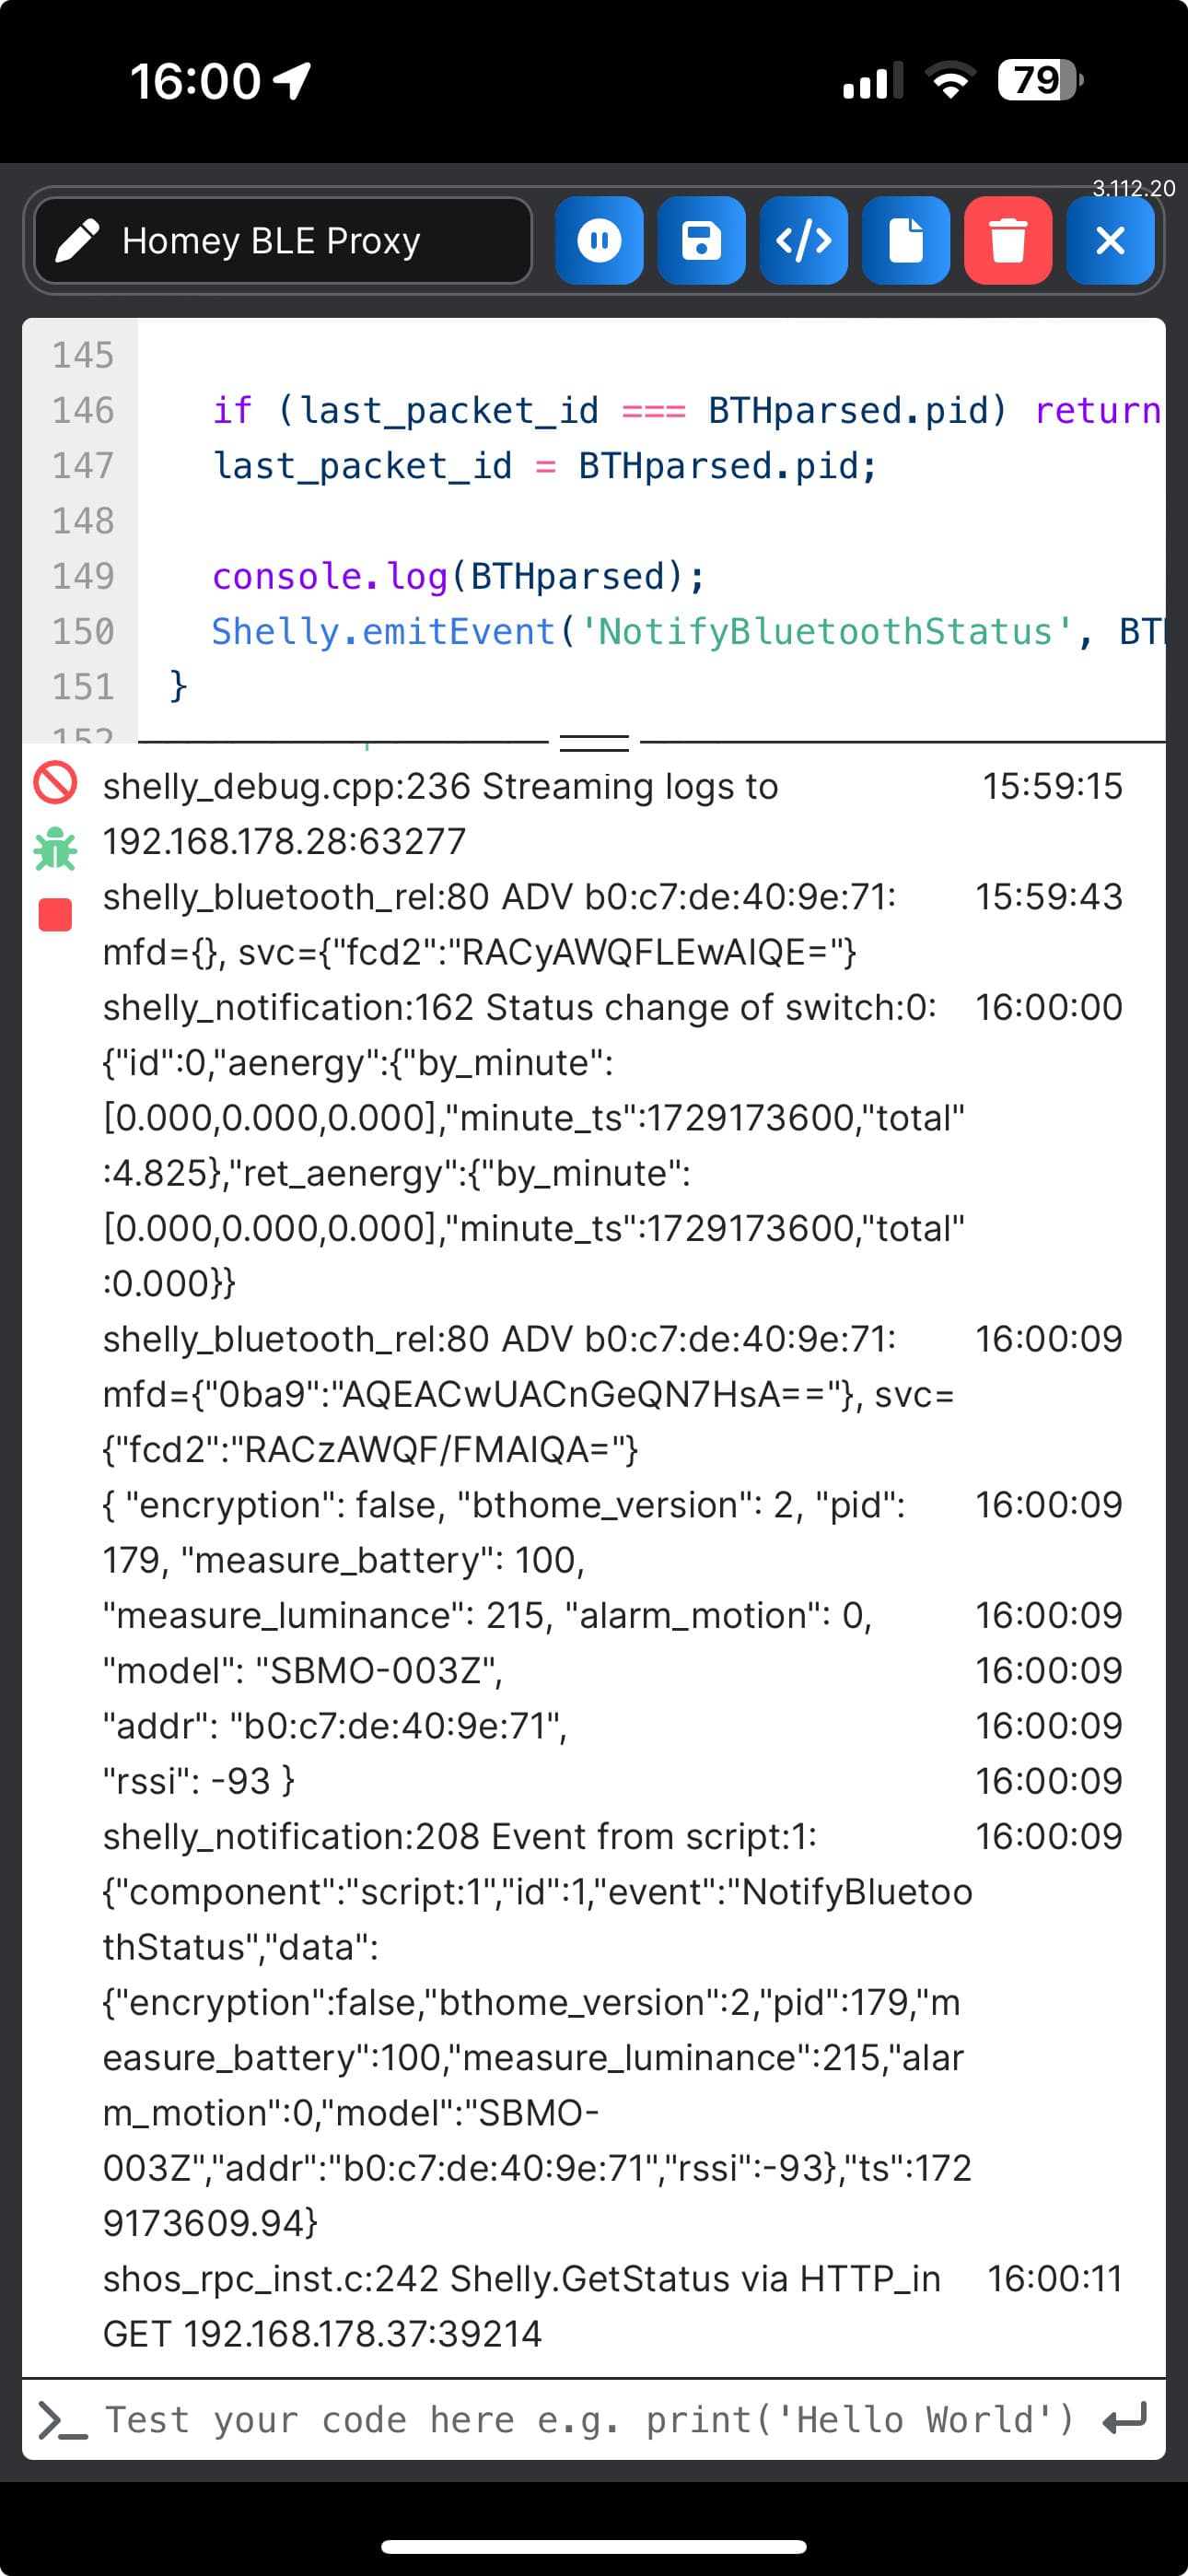
Task: Stop log streaming with red square
Action: [55, 915]
